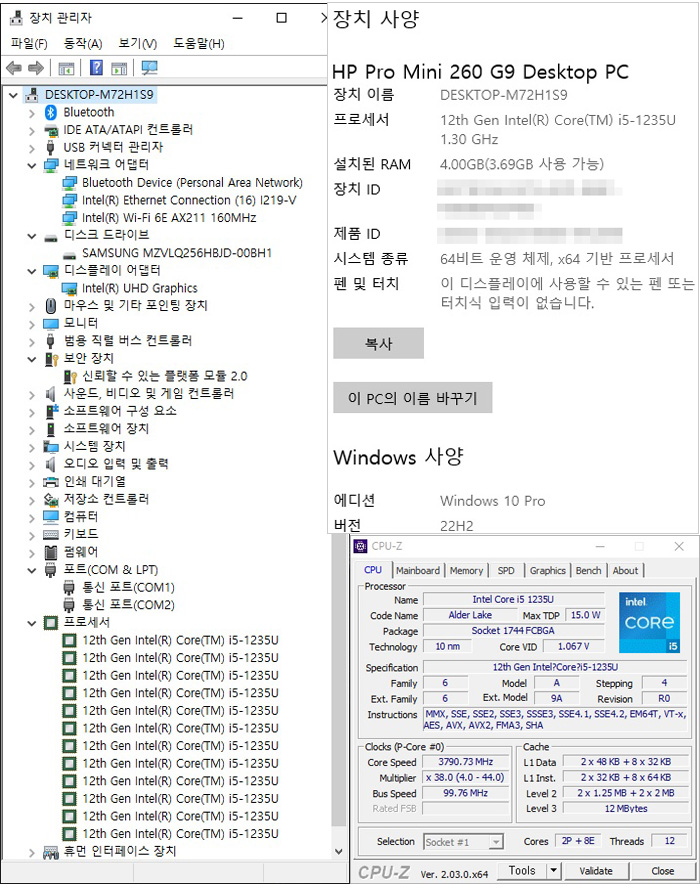Click the Intel Core i5 logo in CPU-Z
This screenshot has height=888, width=700.
649,622
